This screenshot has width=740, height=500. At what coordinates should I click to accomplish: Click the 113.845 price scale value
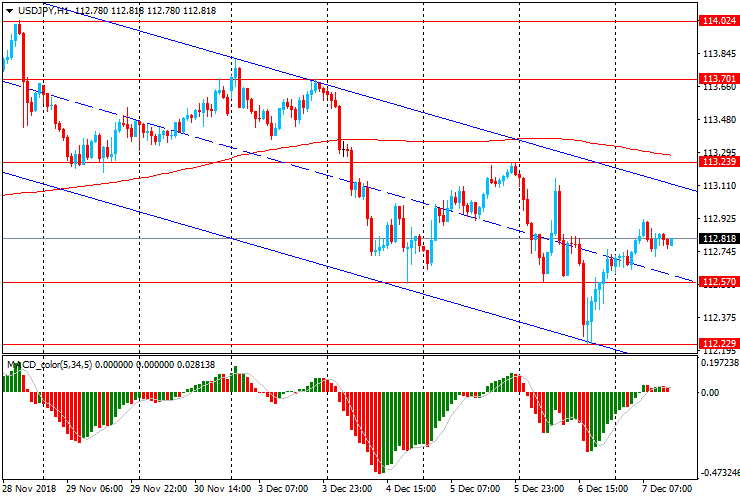(x=719, y=54)
